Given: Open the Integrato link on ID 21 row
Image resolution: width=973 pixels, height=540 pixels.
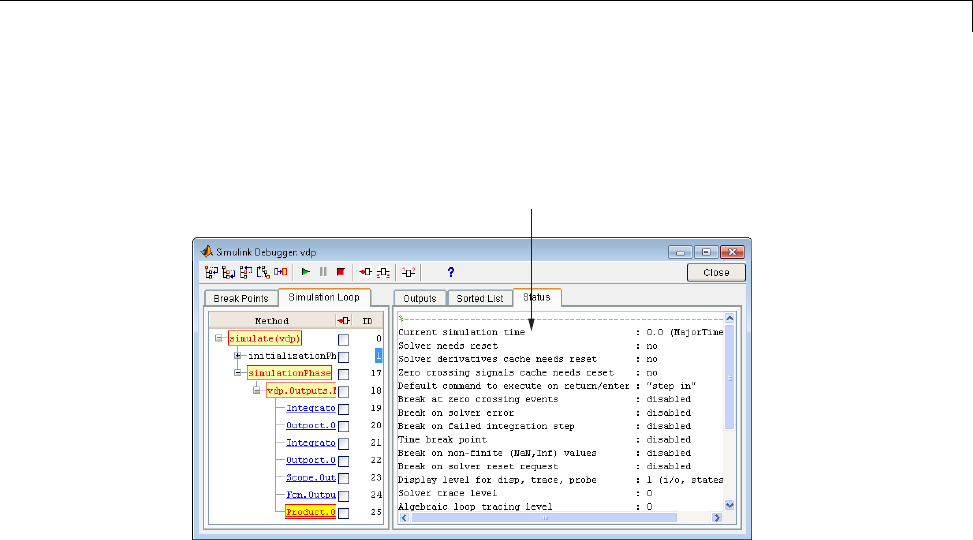Looking at the screenshot, I should pyautogui.click(x=311, y=443).
